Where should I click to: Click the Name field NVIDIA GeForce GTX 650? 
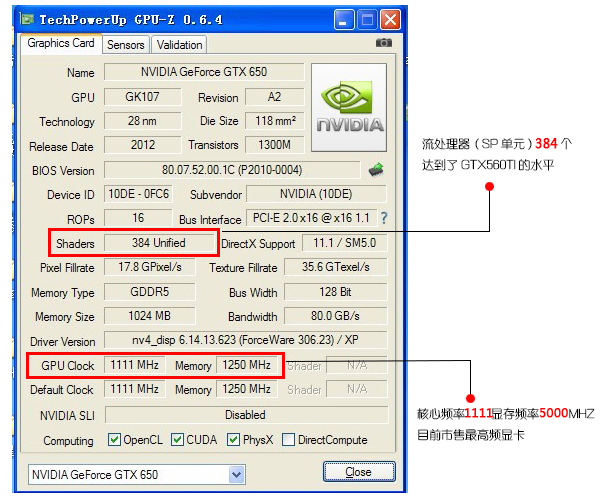[204, 72]
